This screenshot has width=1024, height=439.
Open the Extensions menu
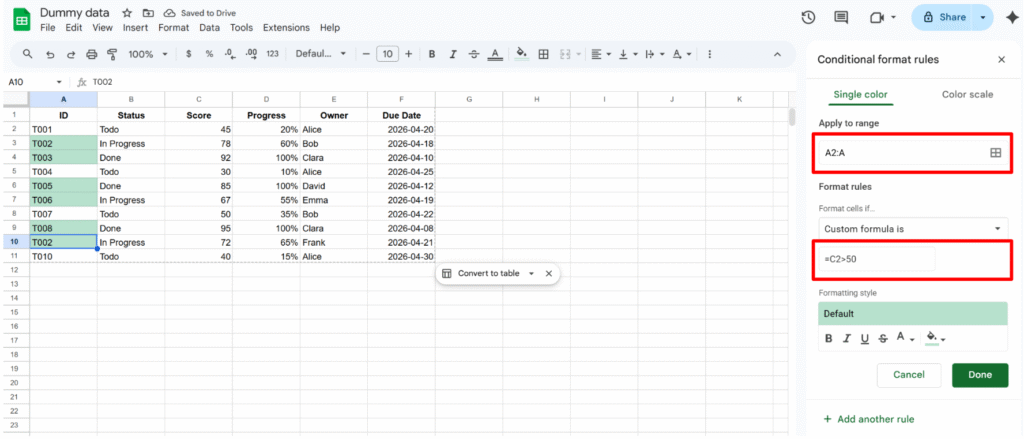(286, 27)
